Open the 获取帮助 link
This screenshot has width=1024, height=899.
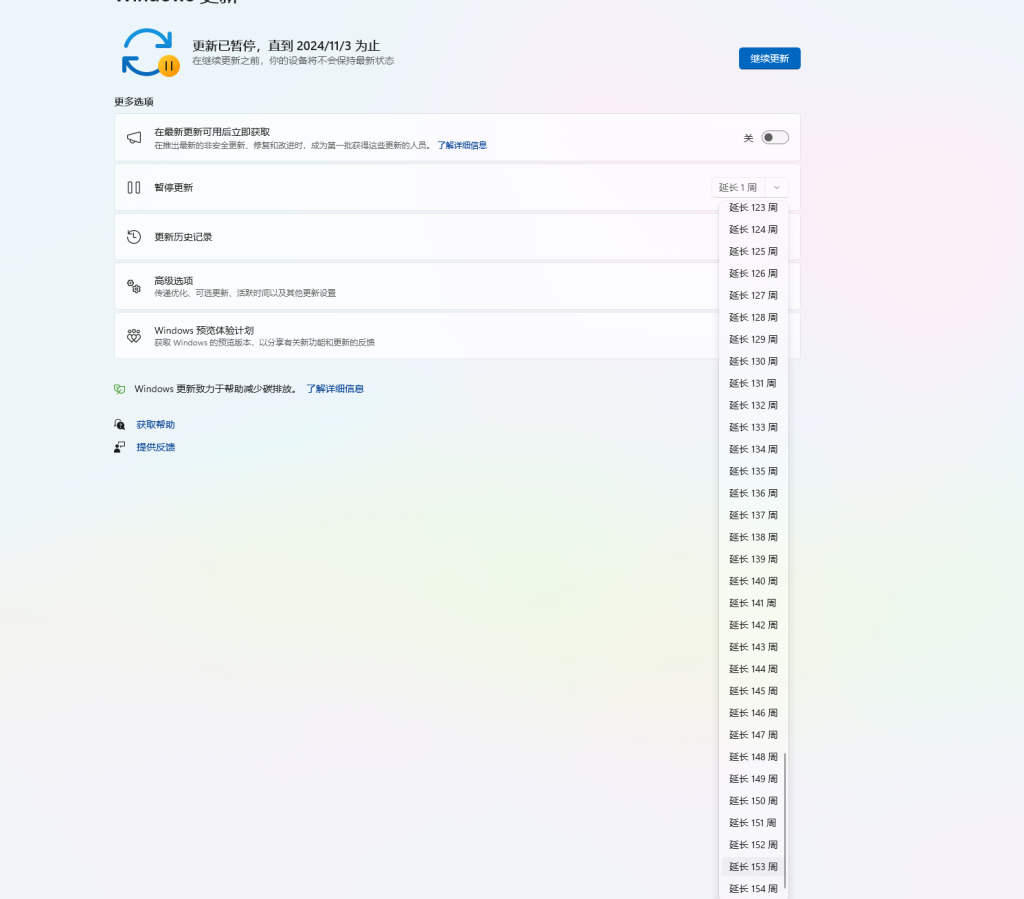(x=155, y=424)
